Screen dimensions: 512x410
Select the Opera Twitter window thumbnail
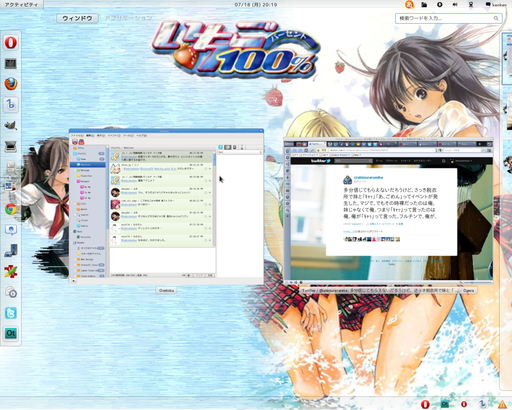(388, 211)
